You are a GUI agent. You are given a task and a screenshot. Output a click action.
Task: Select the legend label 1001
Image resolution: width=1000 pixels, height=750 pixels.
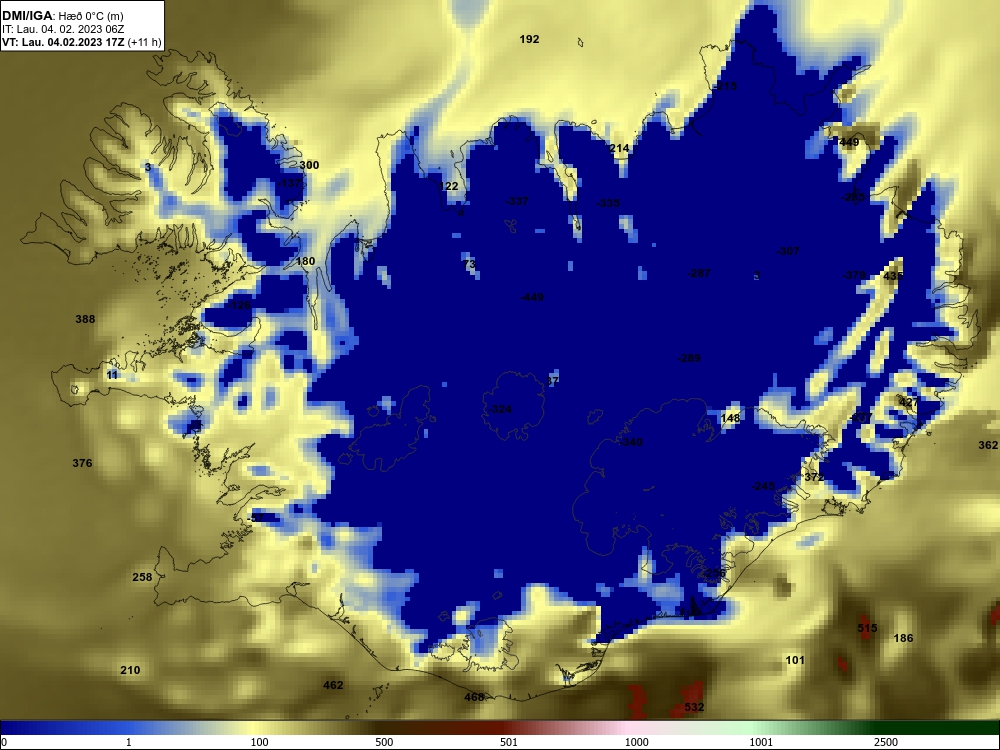pos(761,742)
